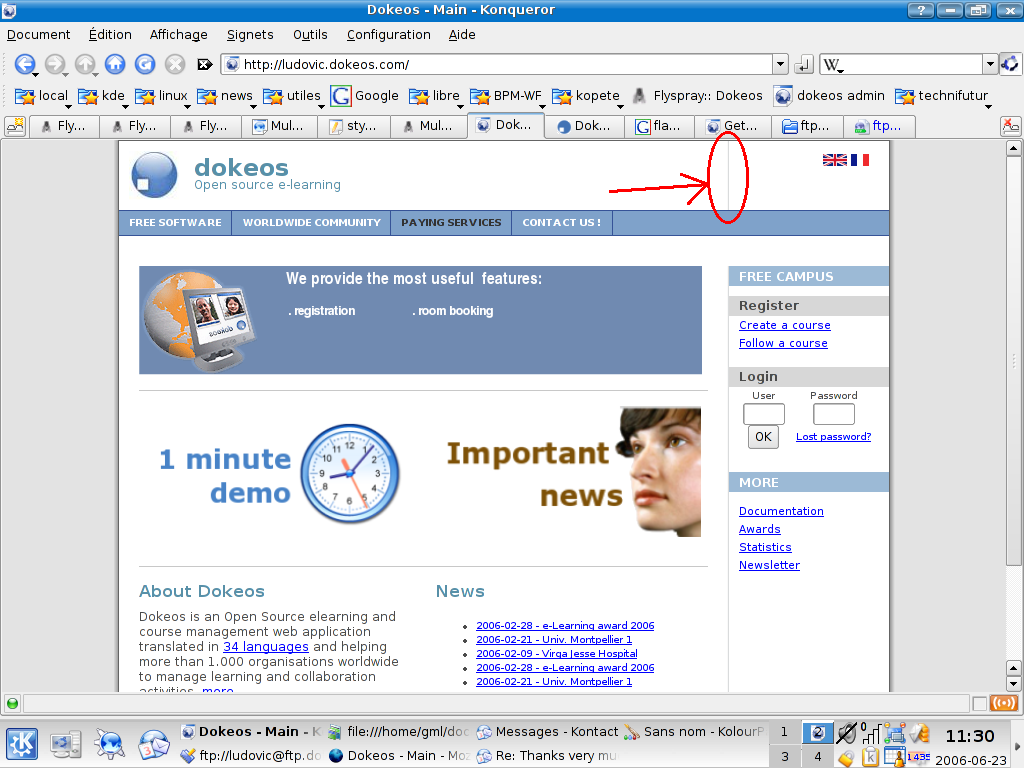Open the 34 languages link
Image resolution: width=1024 pixels, height=768 pixels.
click(x=266, y=647)
